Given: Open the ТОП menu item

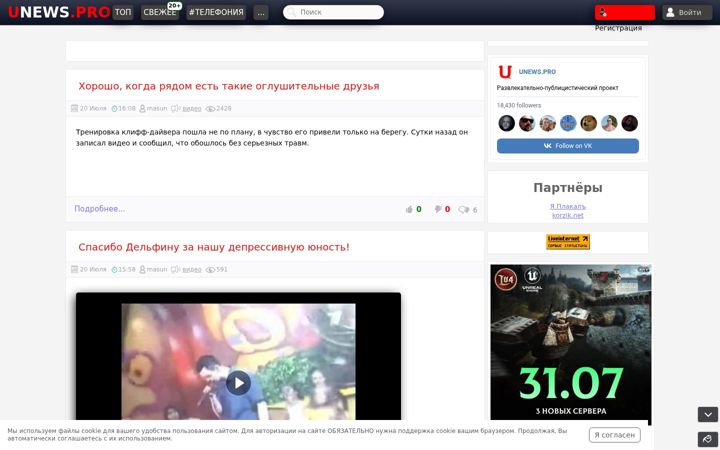Looking at the screenshot, I should pos(123,12).
